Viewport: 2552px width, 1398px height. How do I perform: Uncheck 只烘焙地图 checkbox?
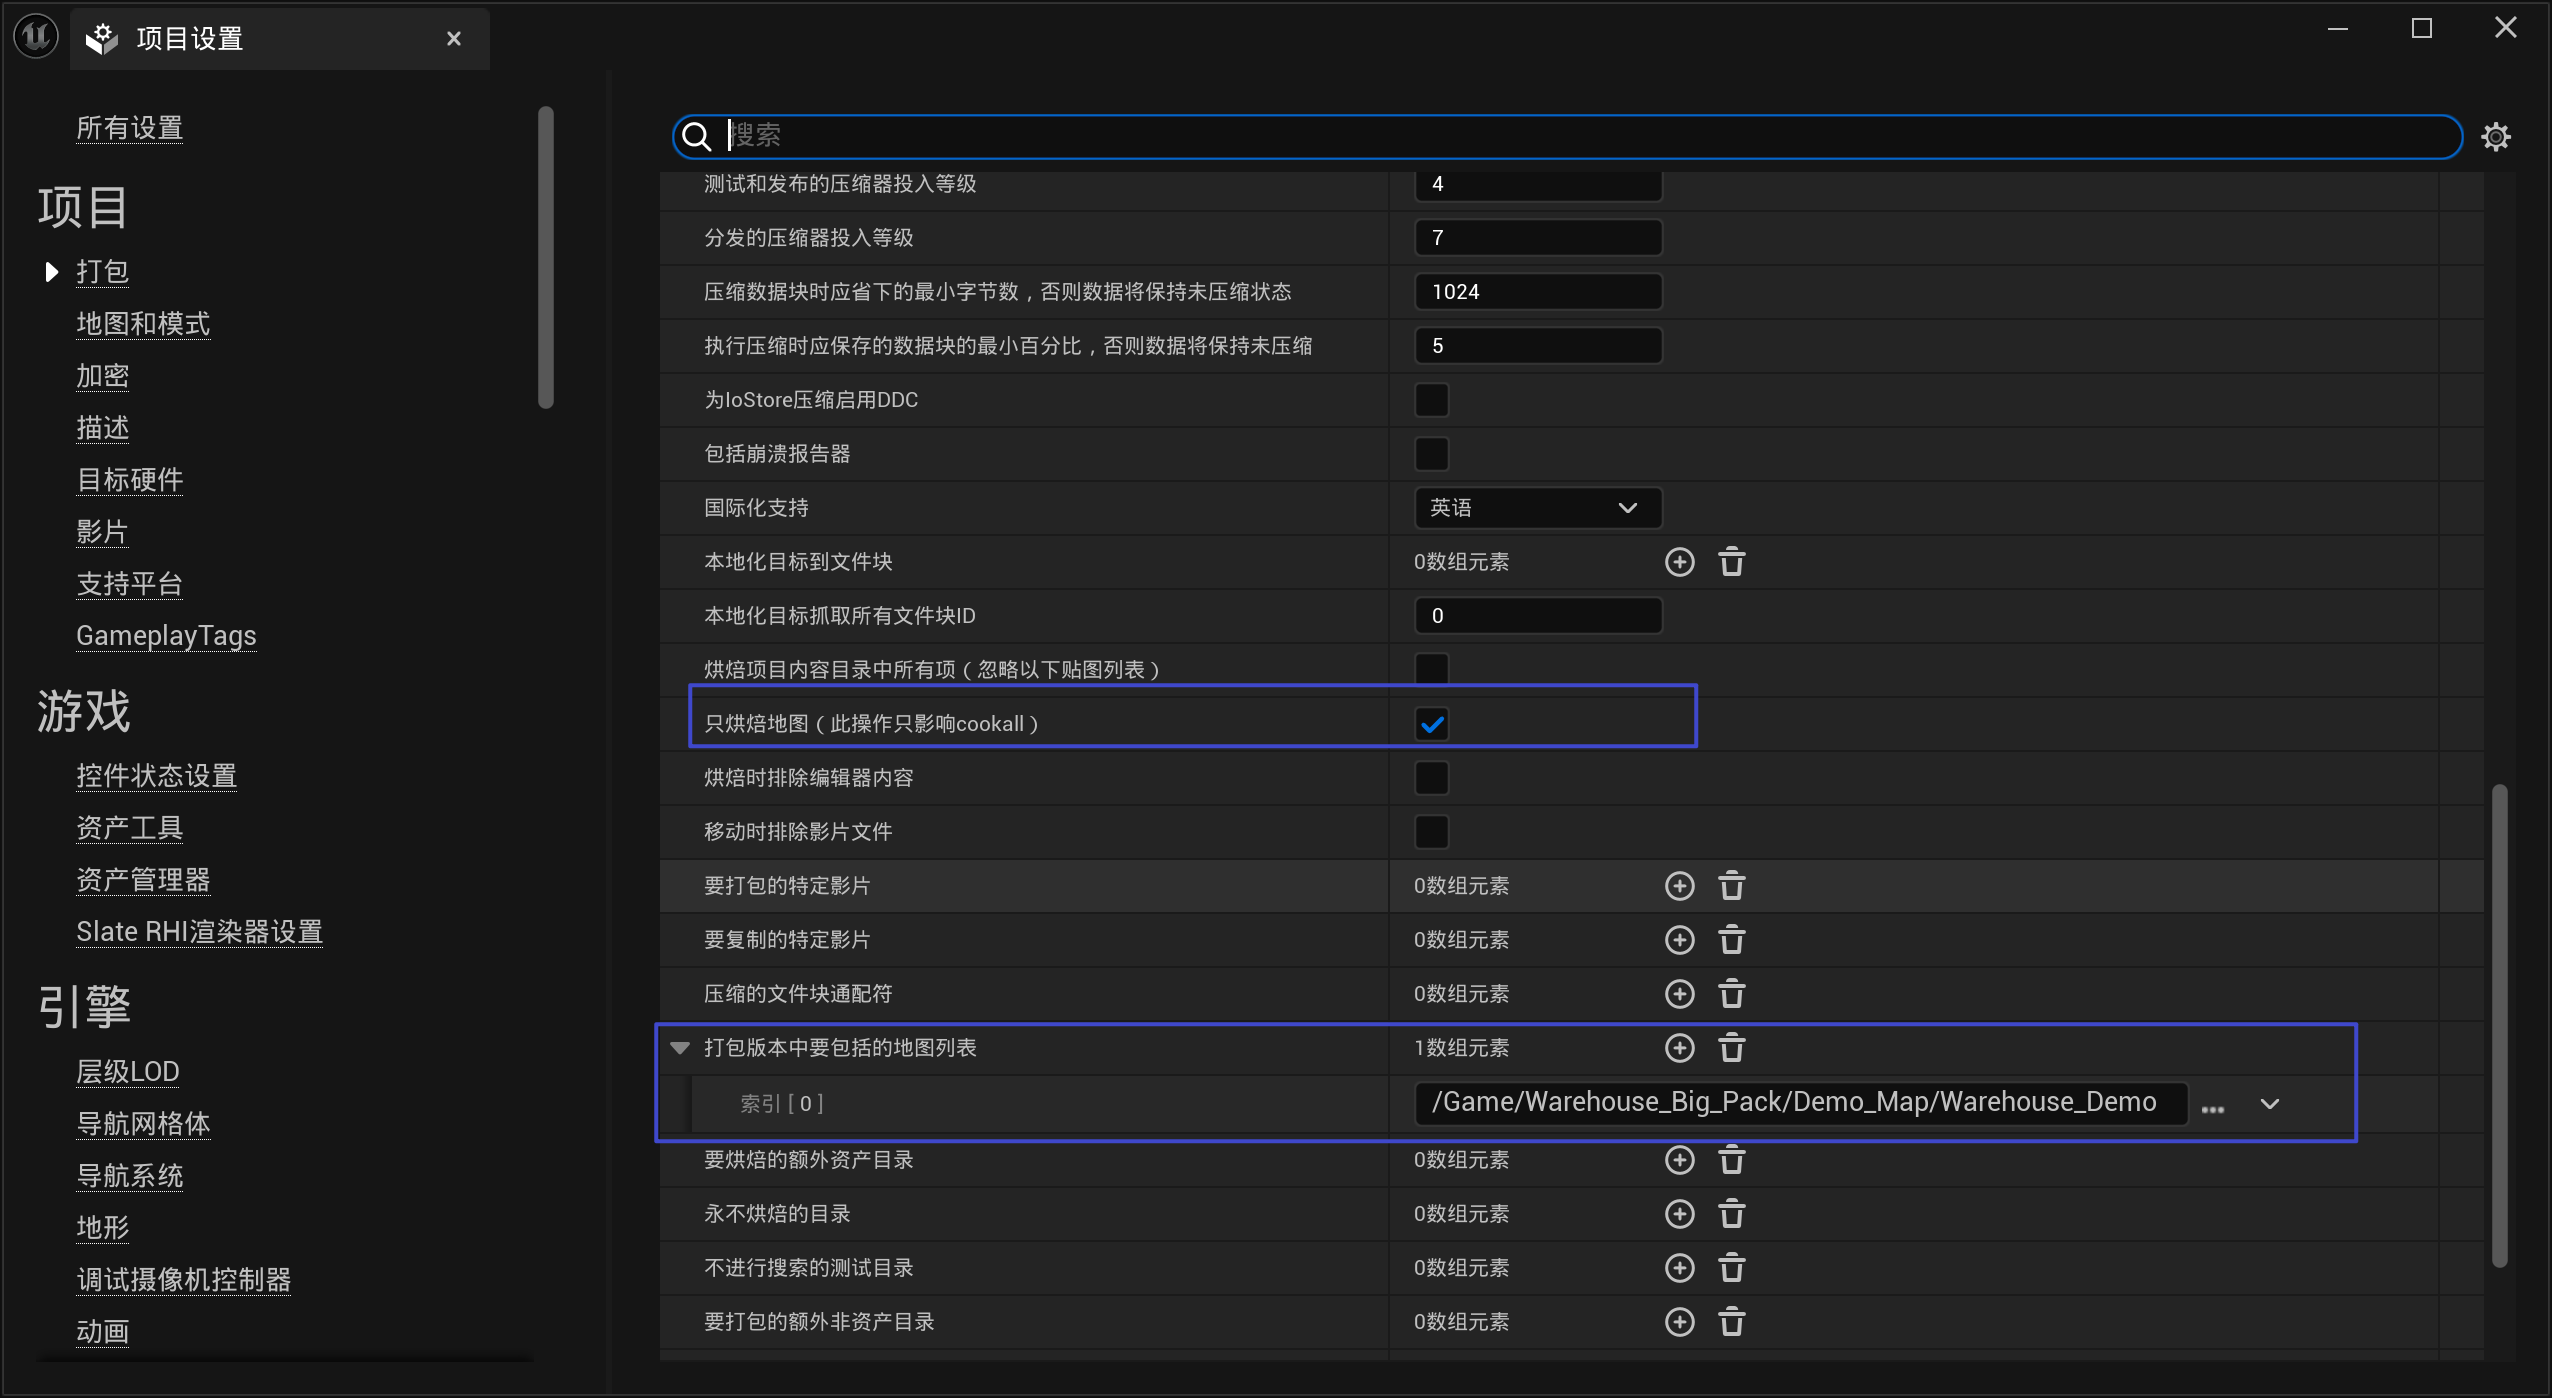pos(1431,724)
